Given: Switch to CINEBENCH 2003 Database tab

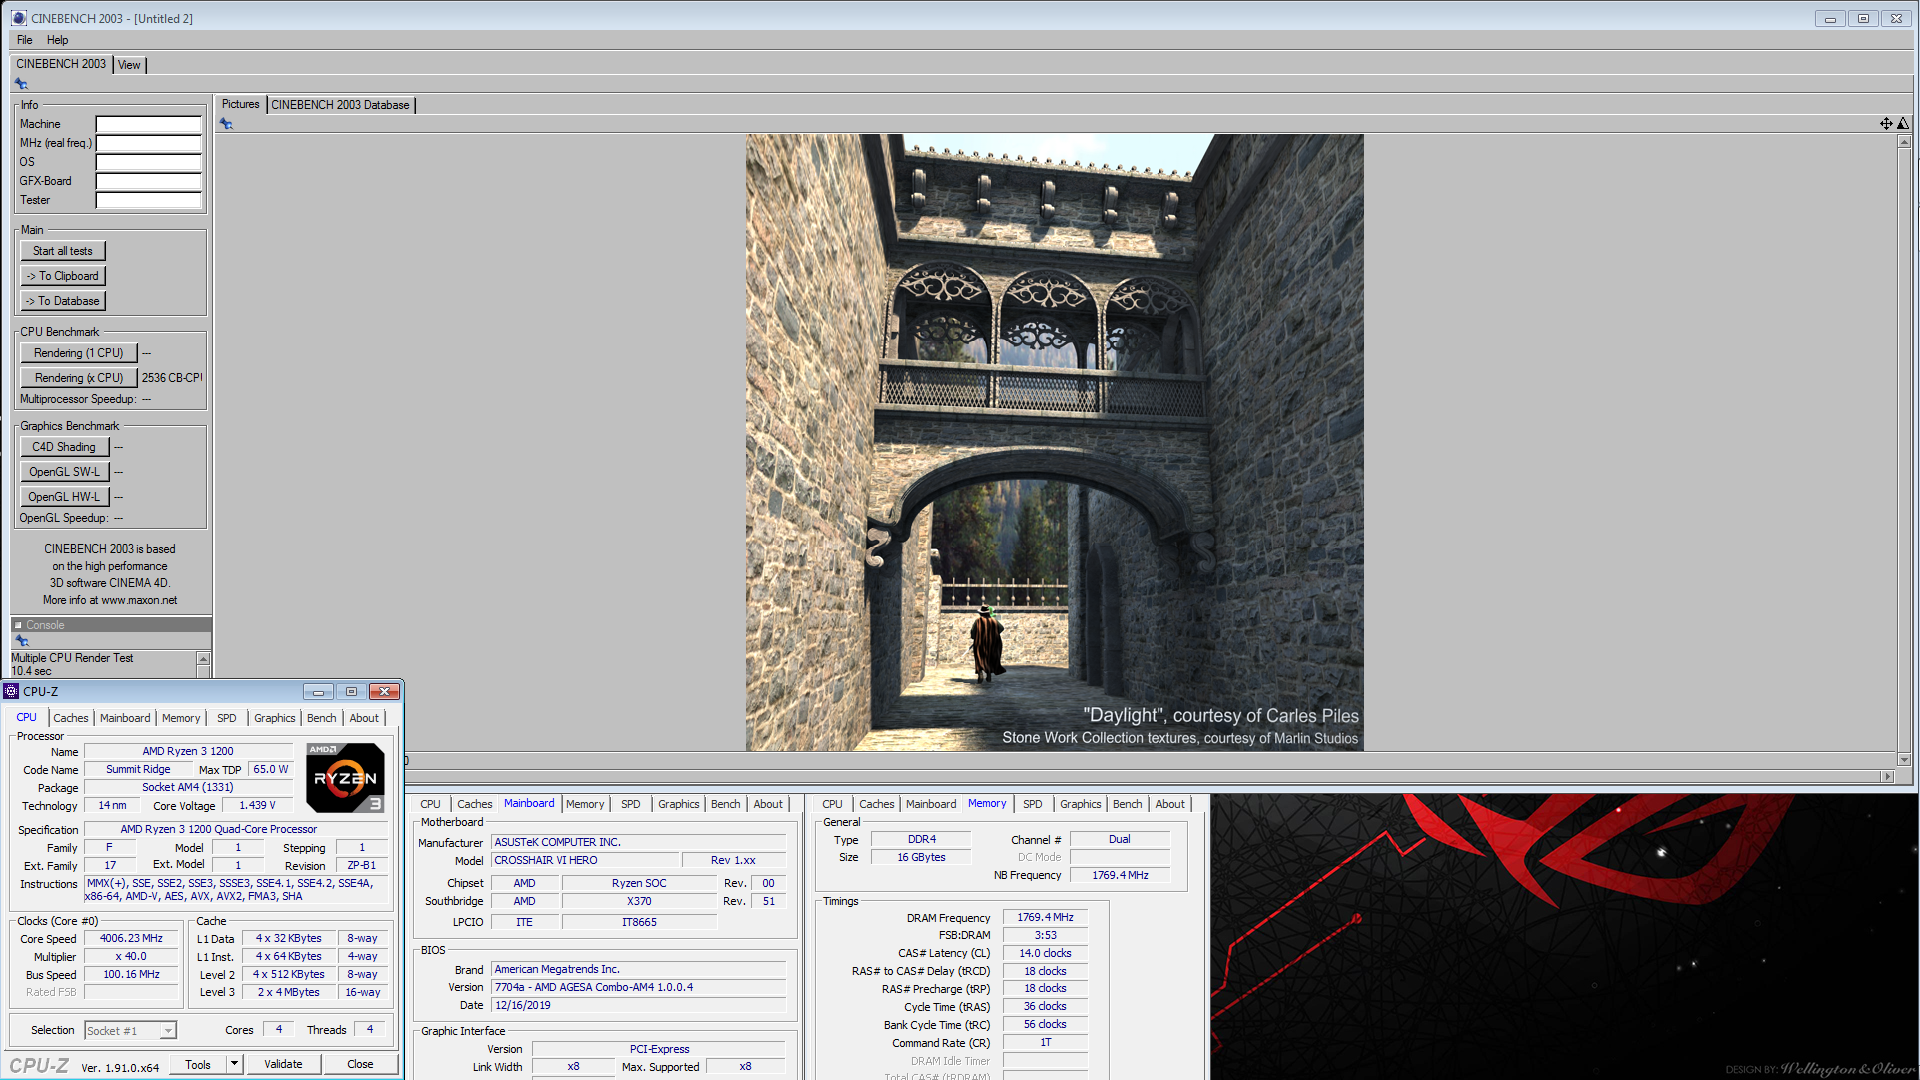Looking at the screenshot, I should (340, 105).
